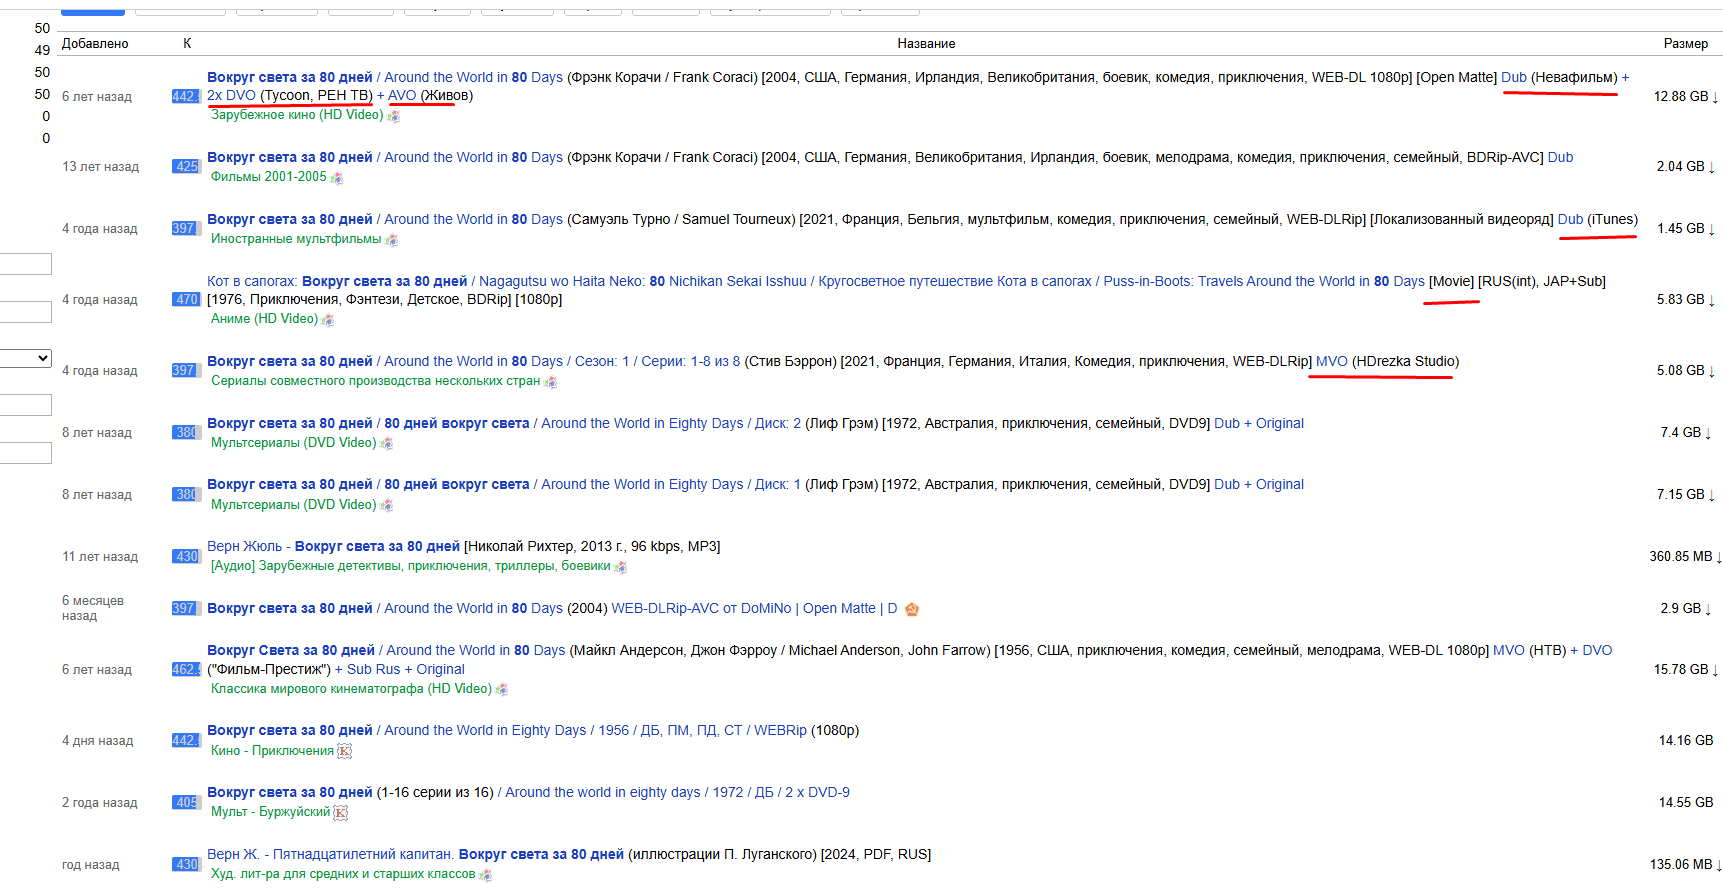The height and width of the screenshot is (888, 1723).
Task: Sort results by the Название column header
Action: pos(926,44)
